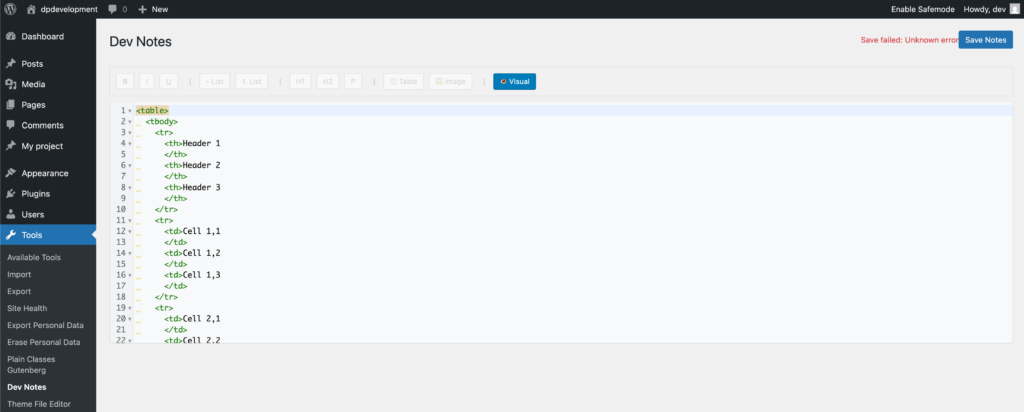Open Available Tools submenu
Screen dimensions: 1024x412
tap(34, 257)
